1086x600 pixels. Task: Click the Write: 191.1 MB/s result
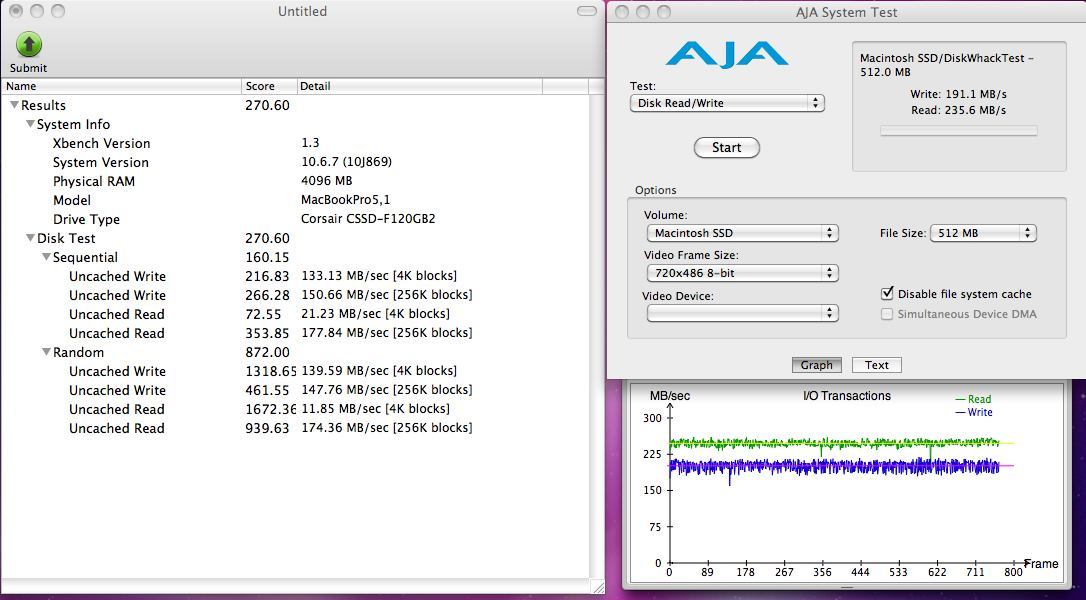pyautogui.click(x=959, y=94)
